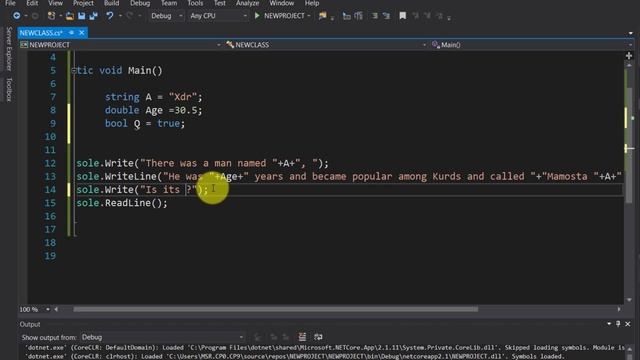Open the File menu
Image resolution: width=640 pixels, height=360 pixels.
coord(10,3)
